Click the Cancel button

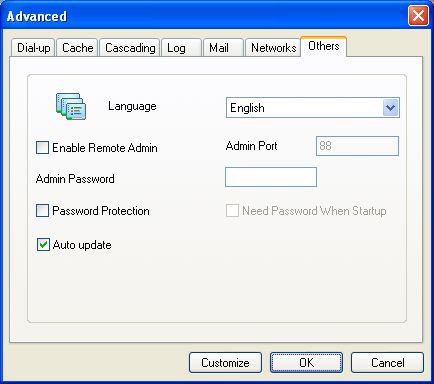(x=388, y=363)
